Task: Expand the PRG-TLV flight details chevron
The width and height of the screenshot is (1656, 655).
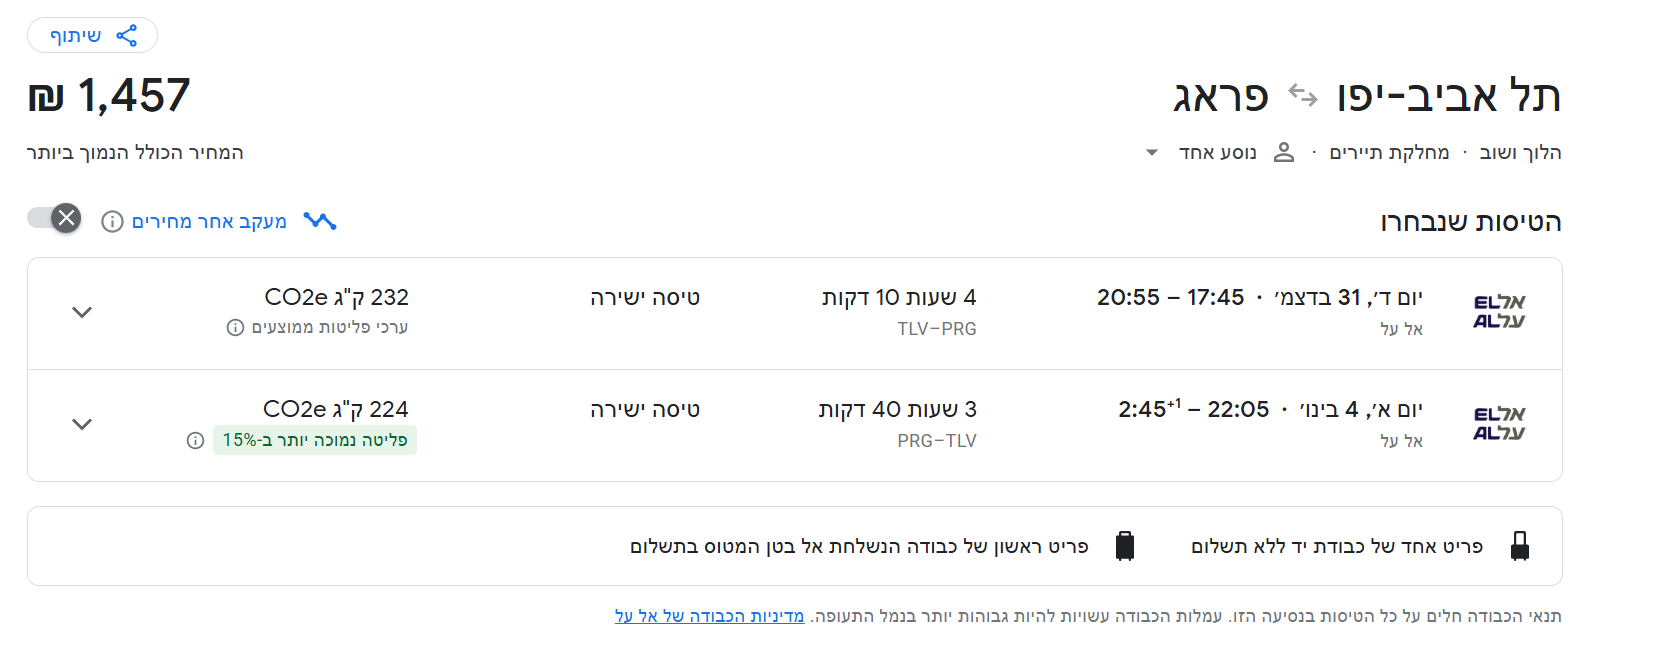Action: [x=81, y=424]
